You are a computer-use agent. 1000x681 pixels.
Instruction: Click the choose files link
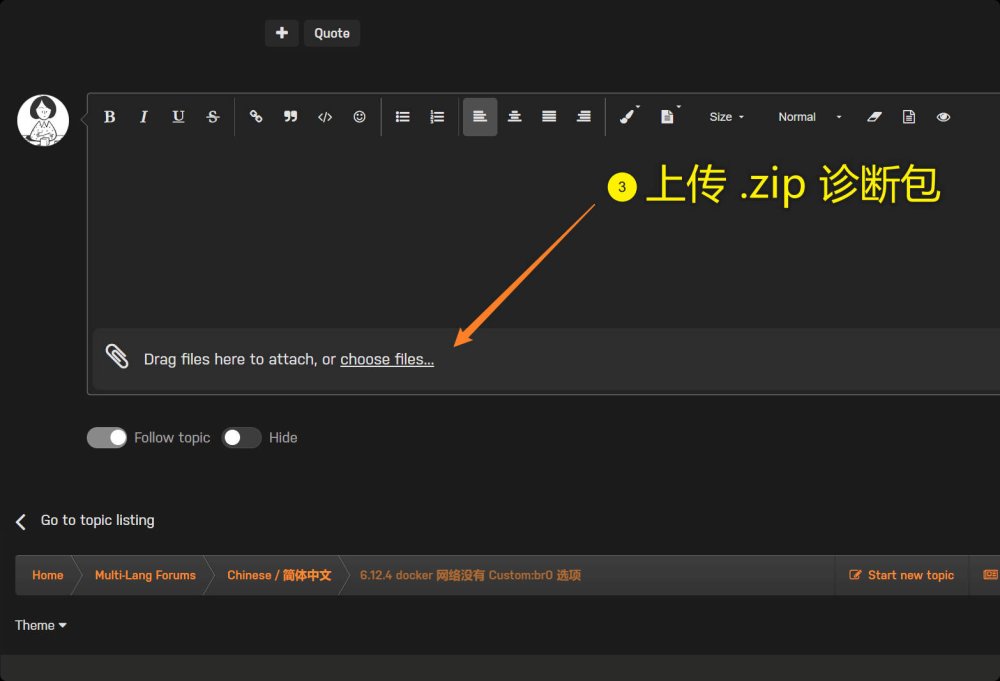coord(387,360)
